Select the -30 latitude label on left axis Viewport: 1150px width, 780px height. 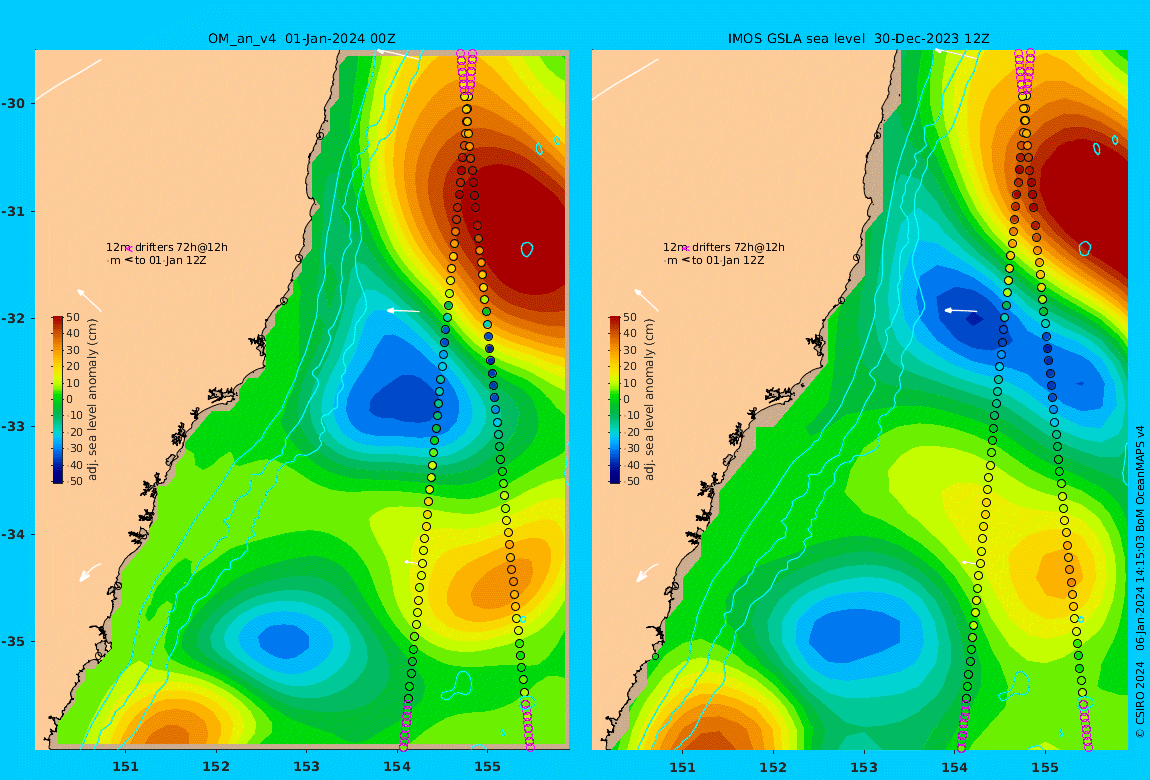[x=13, y=103]
